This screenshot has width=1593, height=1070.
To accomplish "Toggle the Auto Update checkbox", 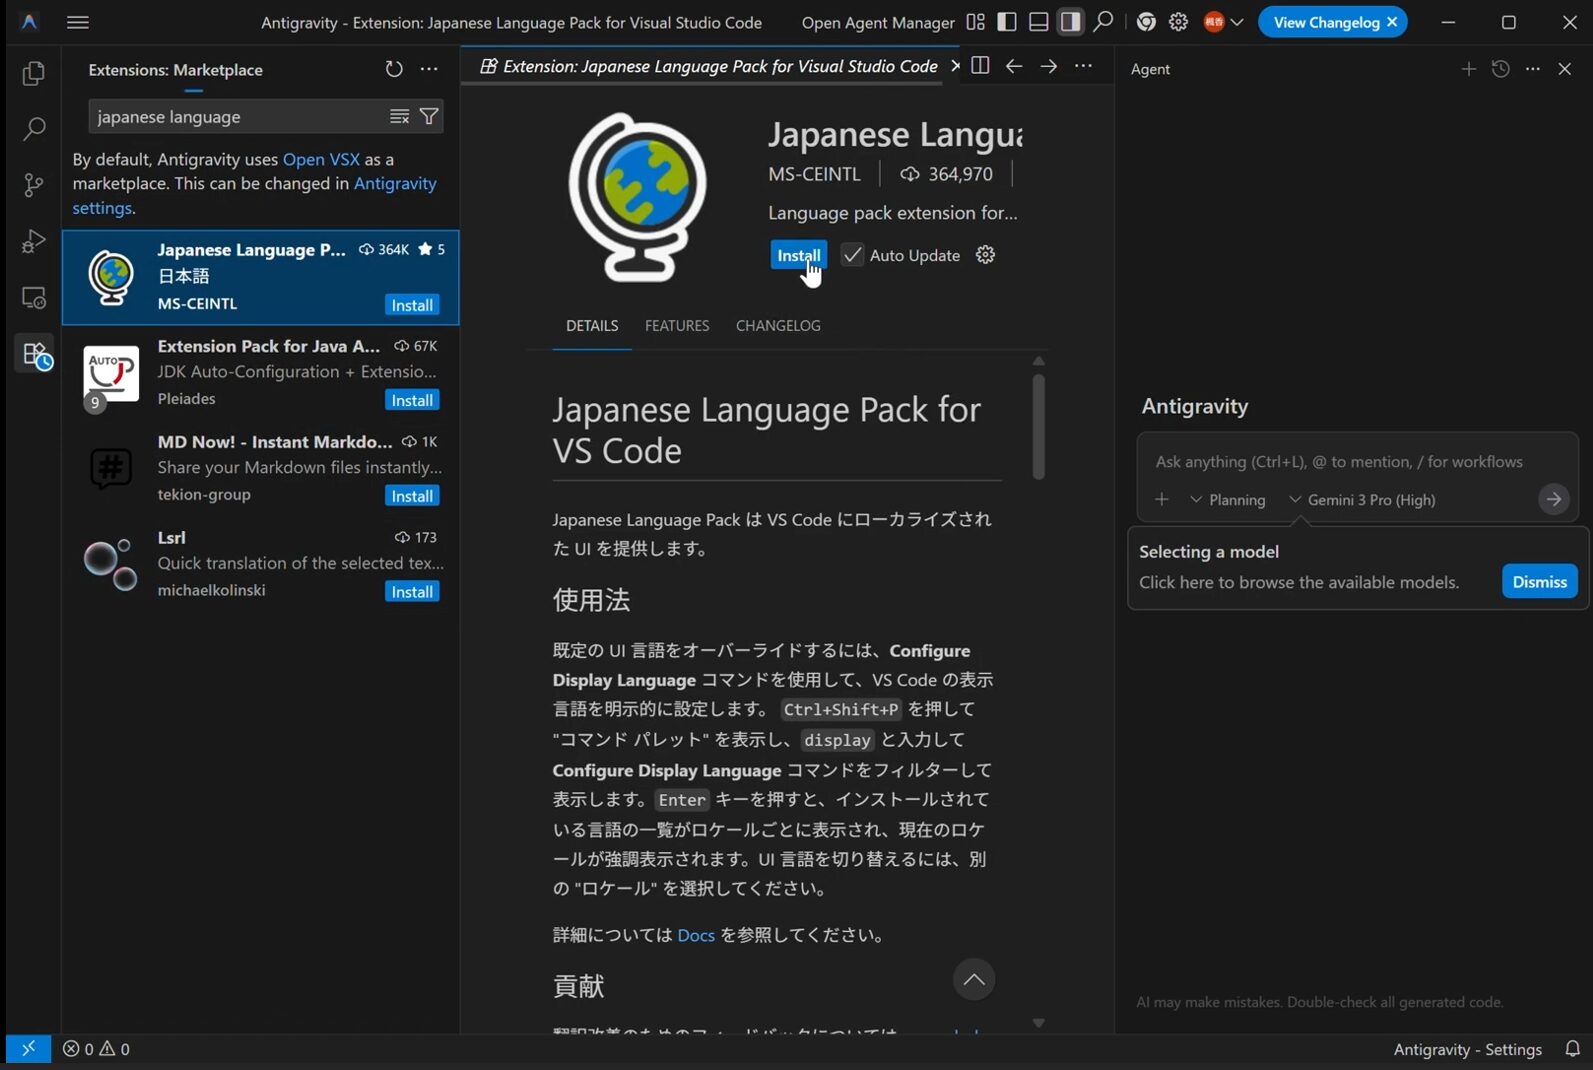I will [x=852, y=255].
